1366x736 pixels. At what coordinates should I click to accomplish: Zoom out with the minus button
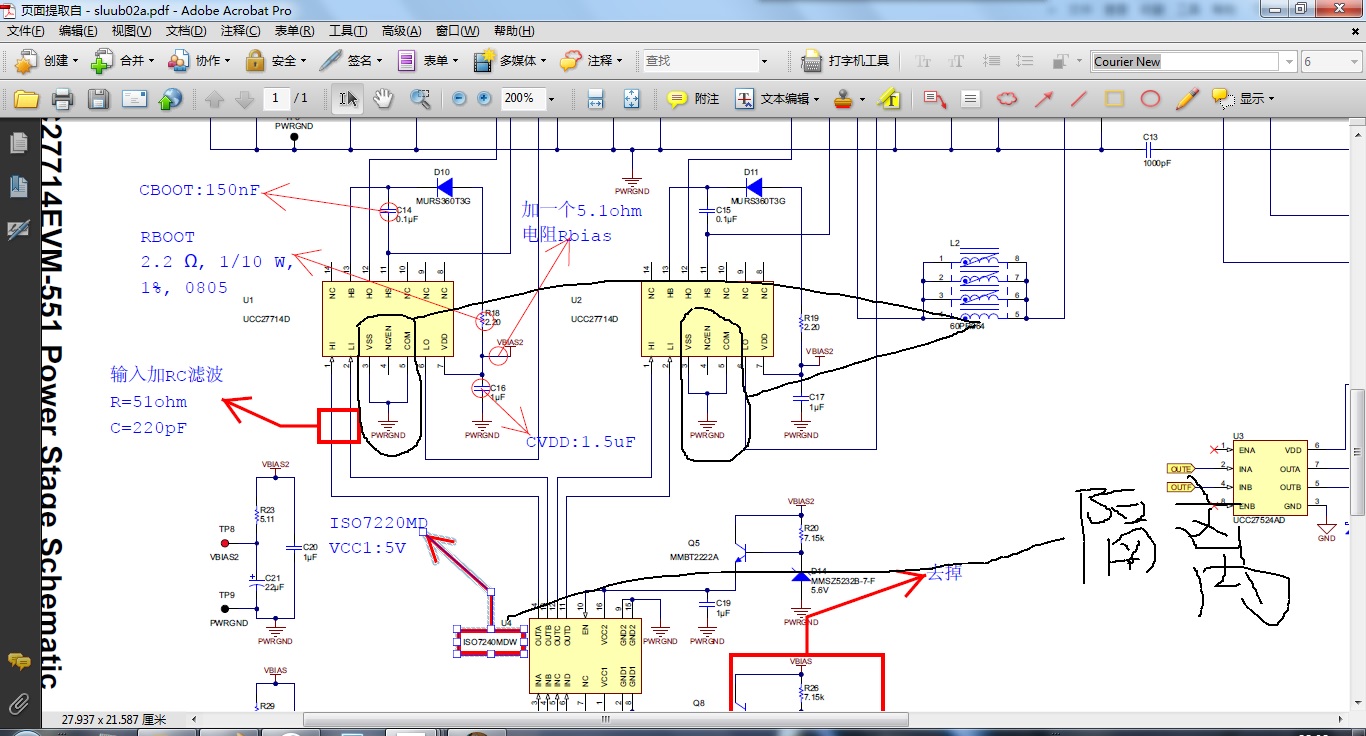click(459, 99)
